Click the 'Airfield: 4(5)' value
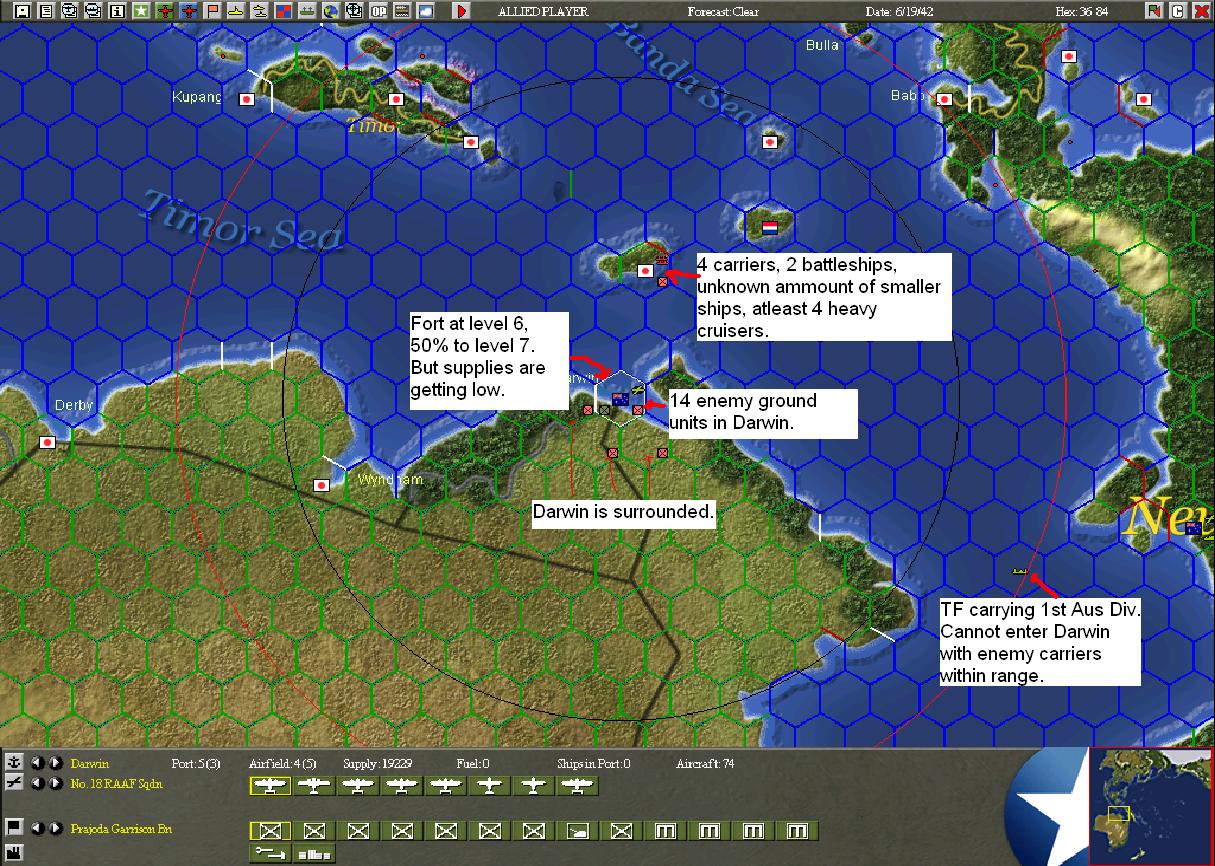The image size is (1215, 866). [x=283, y=764]
